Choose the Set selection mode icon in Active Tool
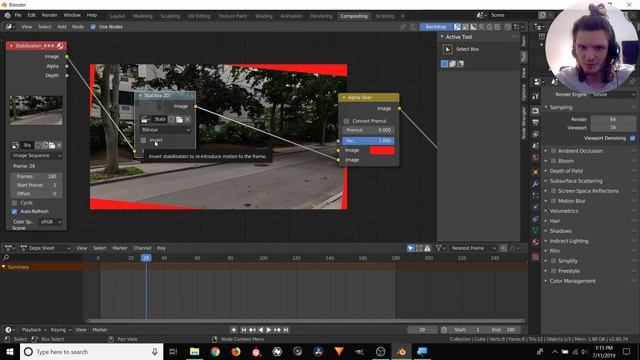Viewport: 640px width, 360px height. (x=444, y=64)
